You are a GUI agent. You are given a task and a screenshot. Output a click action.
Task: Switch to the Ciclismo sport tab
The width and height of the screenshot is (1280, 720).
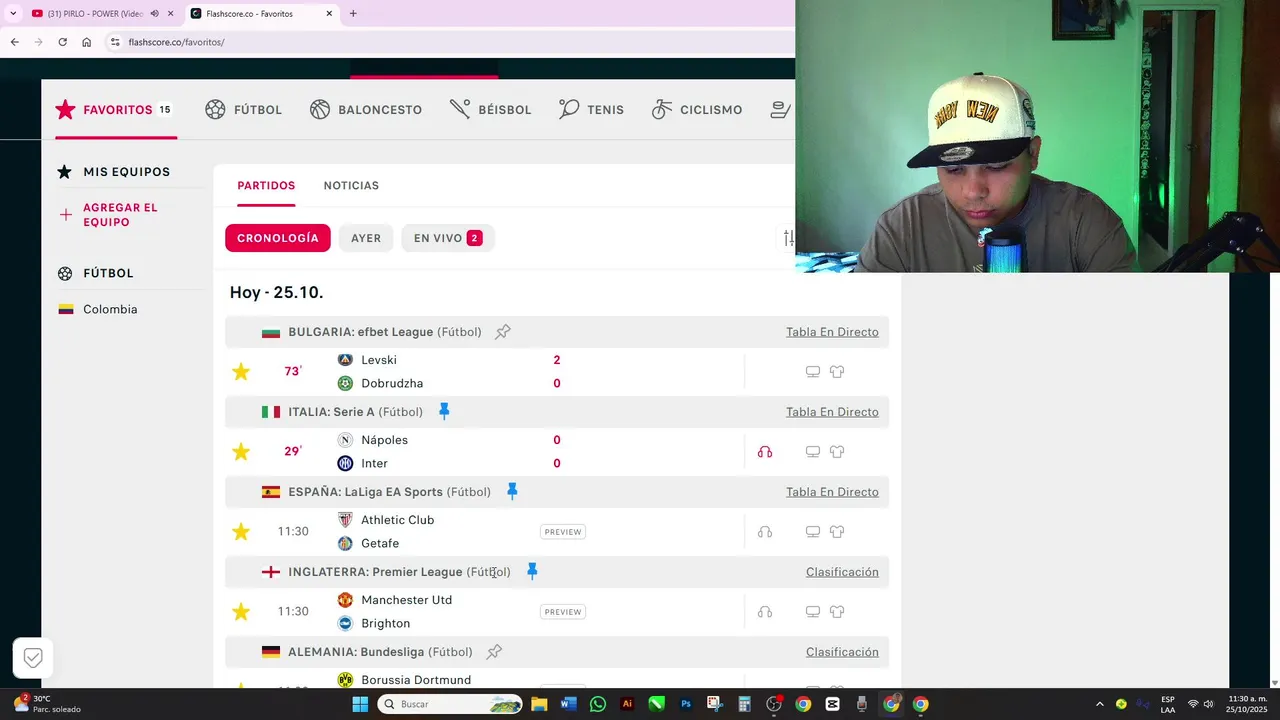click(x=697, y=110)
